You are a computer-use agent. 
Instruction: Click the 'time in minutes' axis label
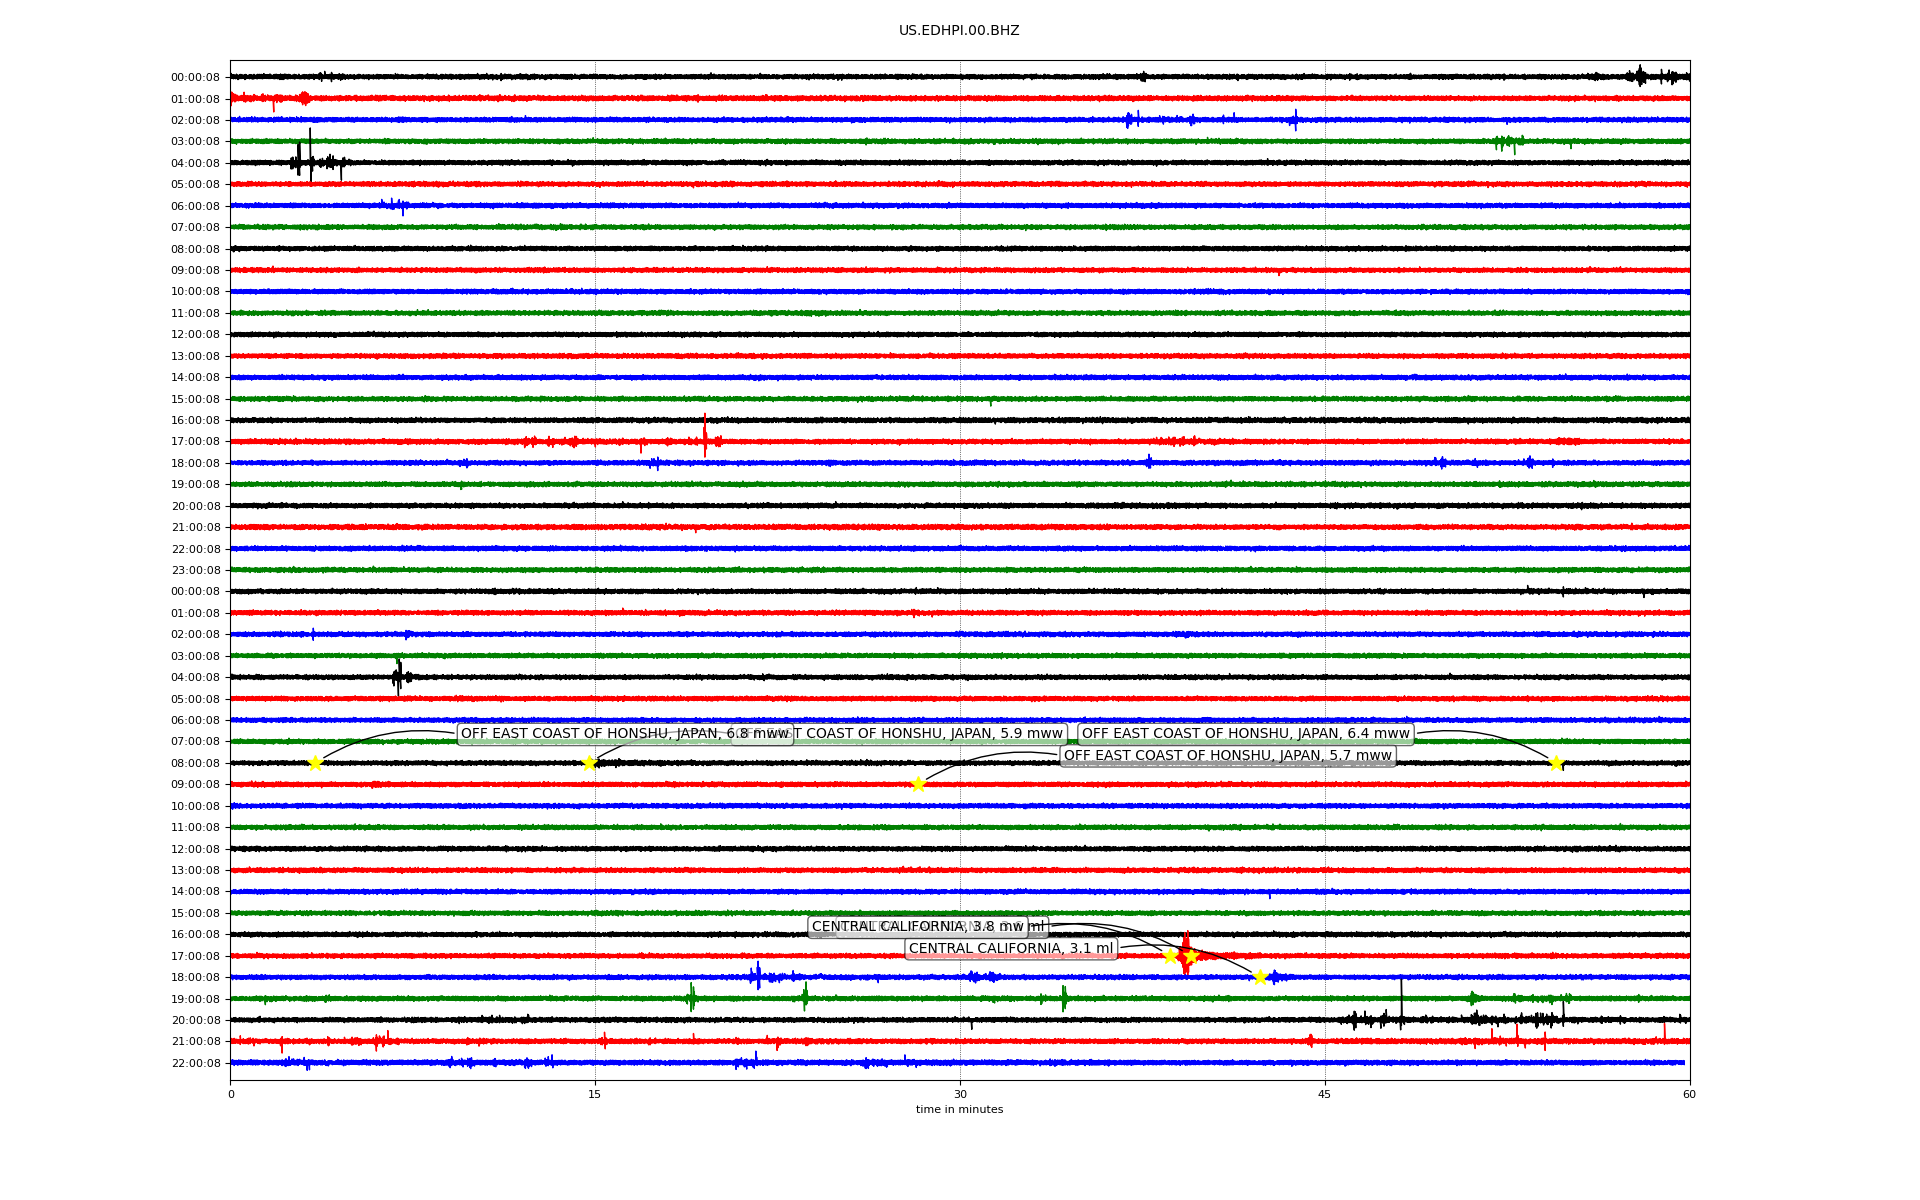[x=959, y=1109]
